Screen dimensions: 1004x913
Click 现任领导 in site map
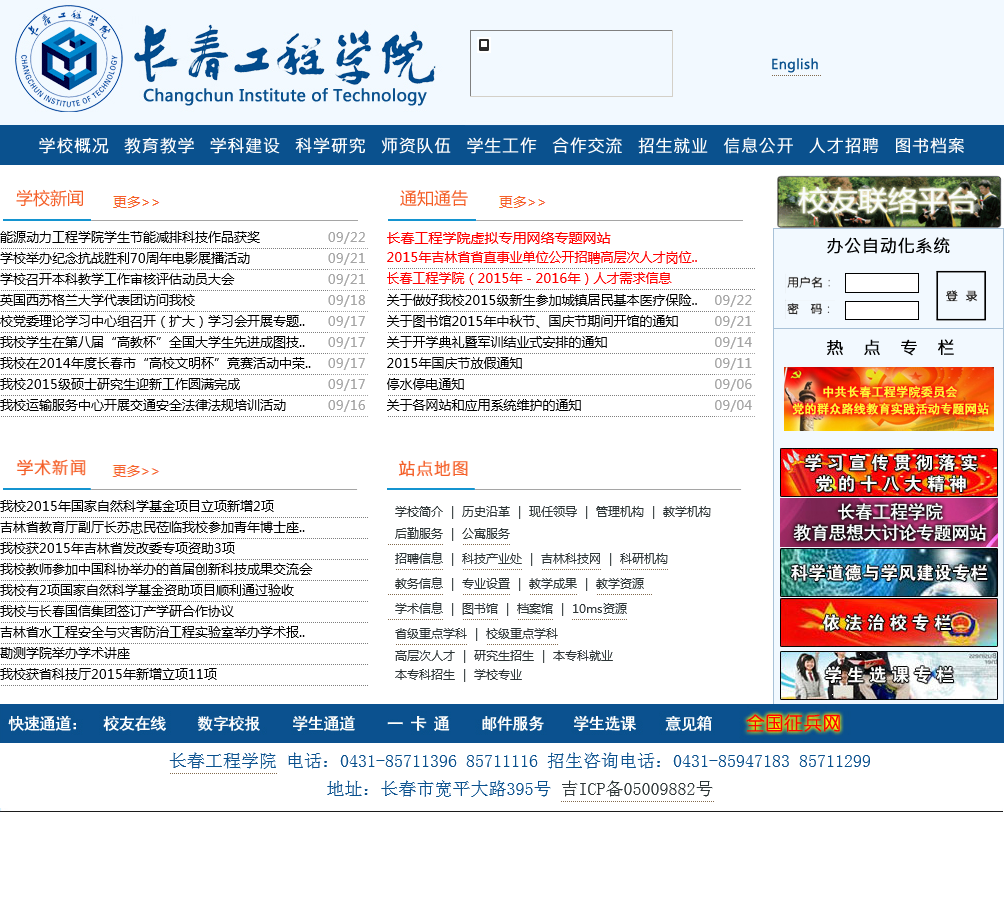[553, 512]
